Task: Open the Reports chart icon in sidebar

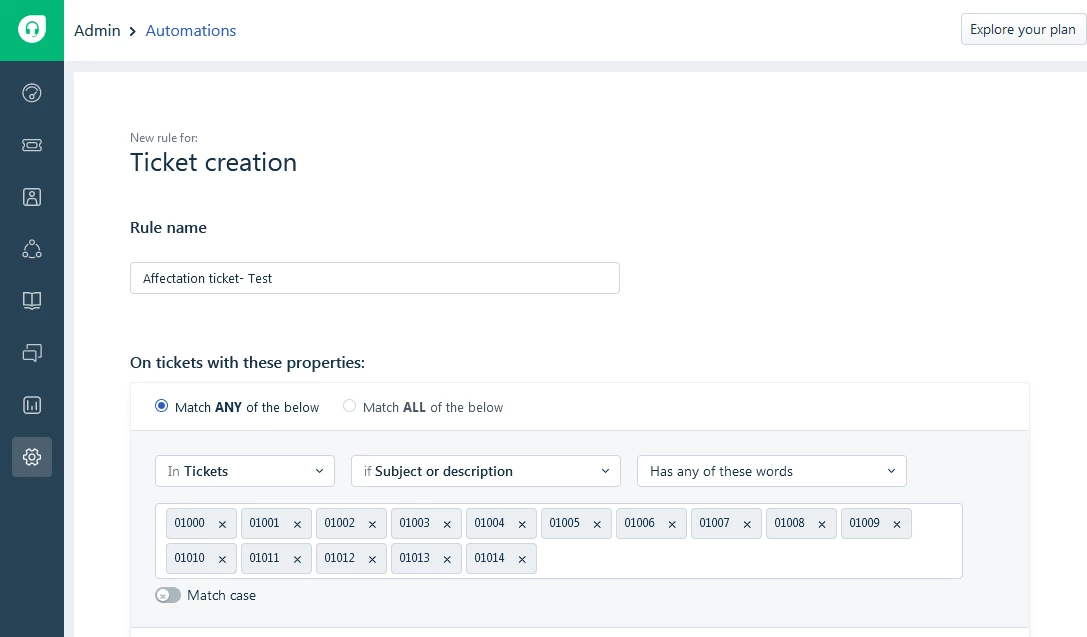Action: 32,405
